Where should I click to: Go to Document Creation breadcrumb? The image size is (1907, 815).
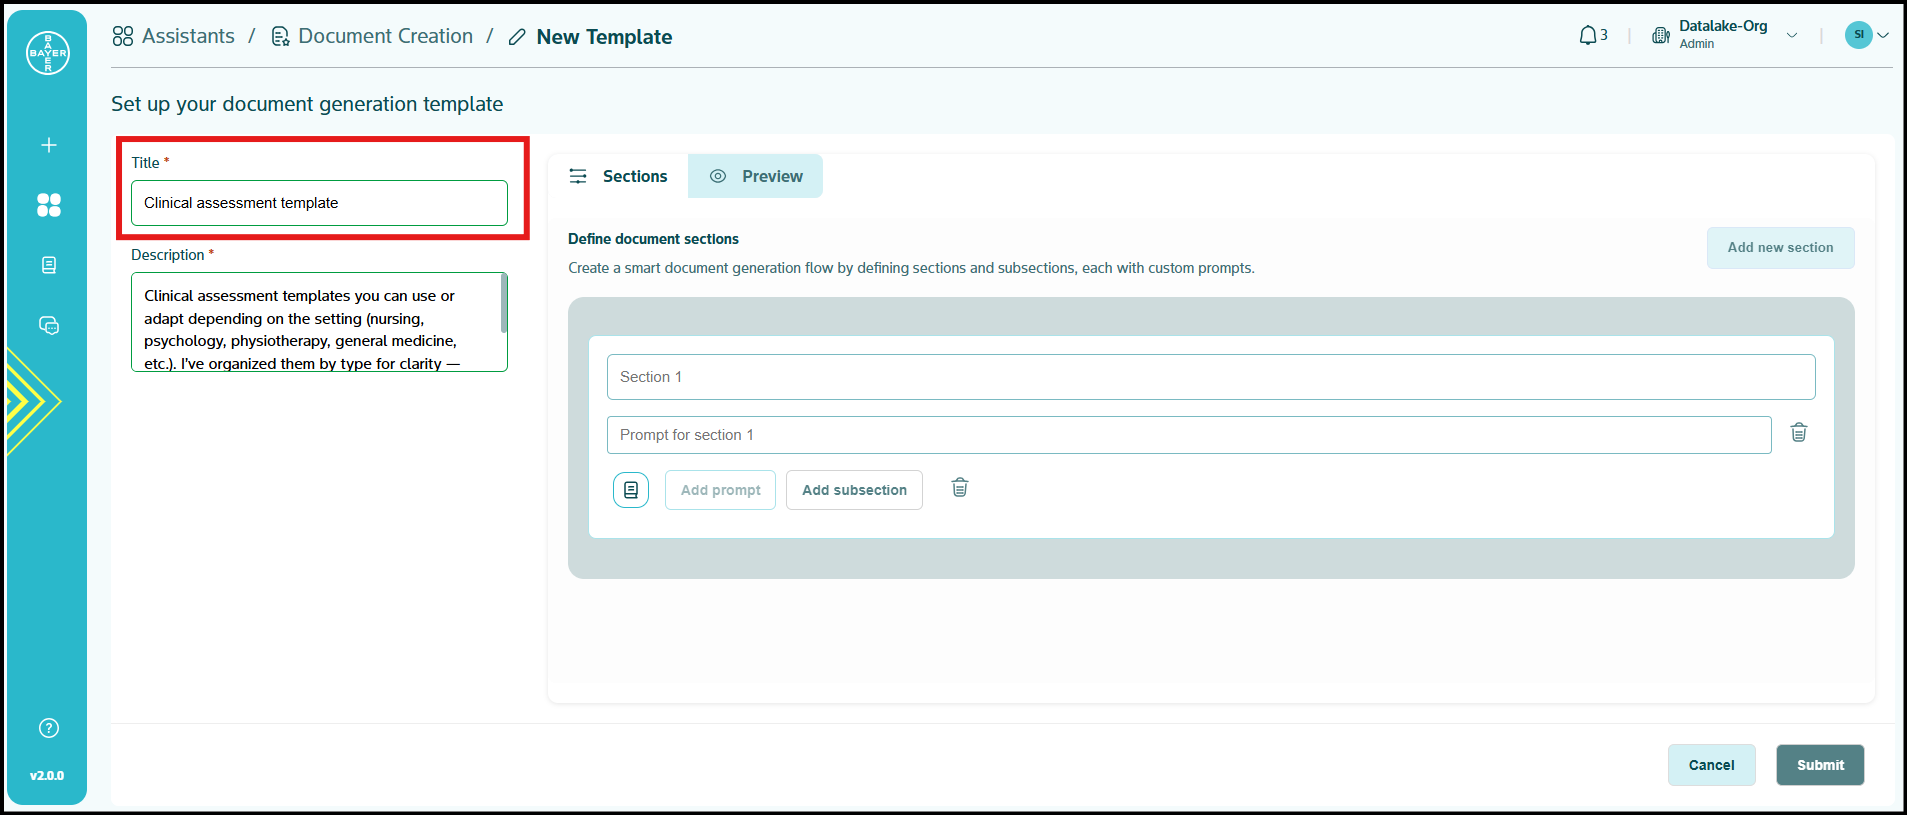point(372,37)
